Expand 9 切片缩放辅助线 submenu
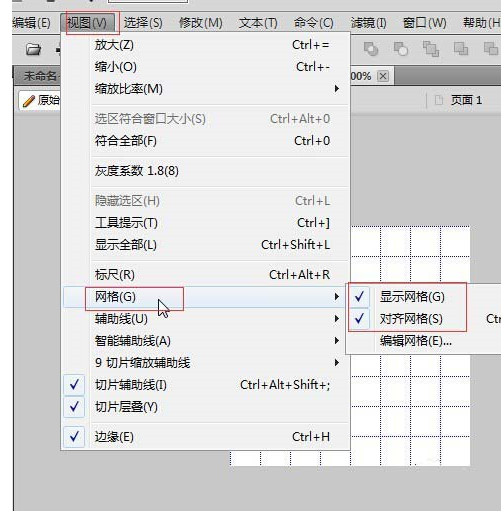Image resolution: width=501 pixels, height=511 pixels. (x=206, y=363)
